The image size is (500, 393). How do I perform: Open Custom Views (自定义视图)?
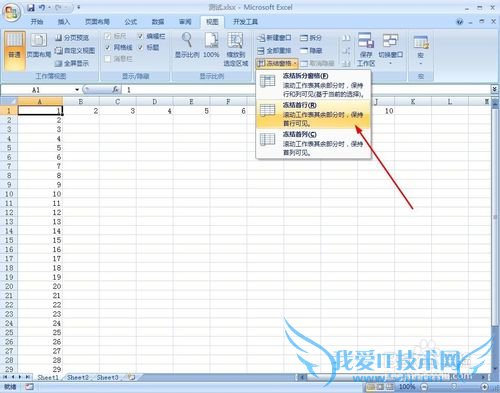pyautogui.click(x=75, y=51)
